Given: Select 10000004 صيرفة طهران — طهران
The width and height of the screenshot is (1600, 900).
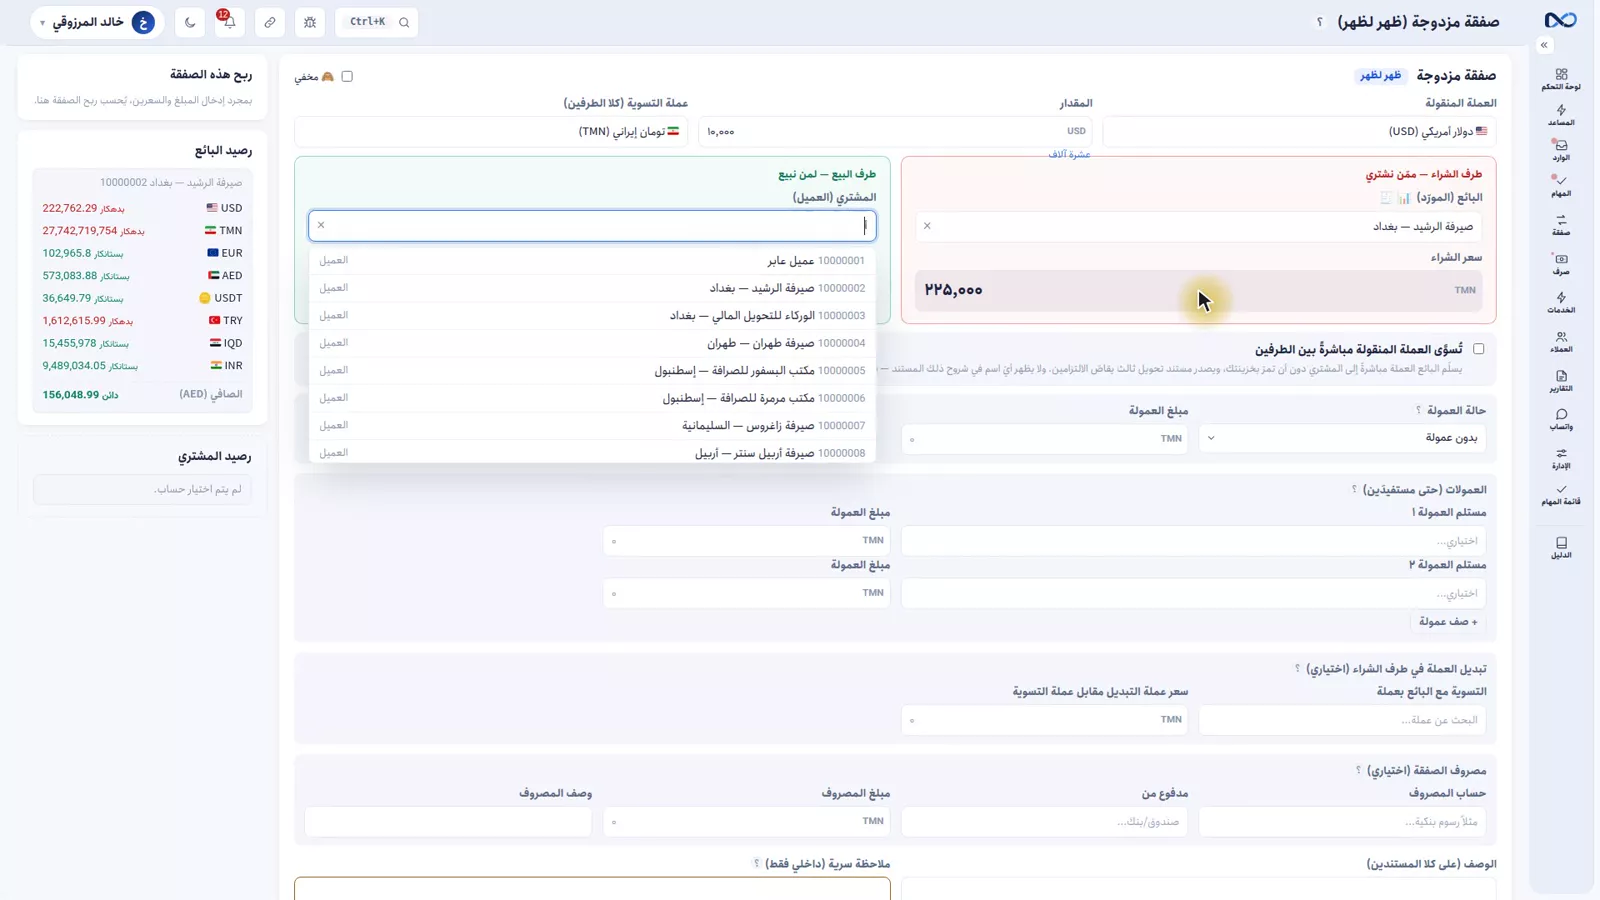Looking at the screenshot, I should coord(592,343).
